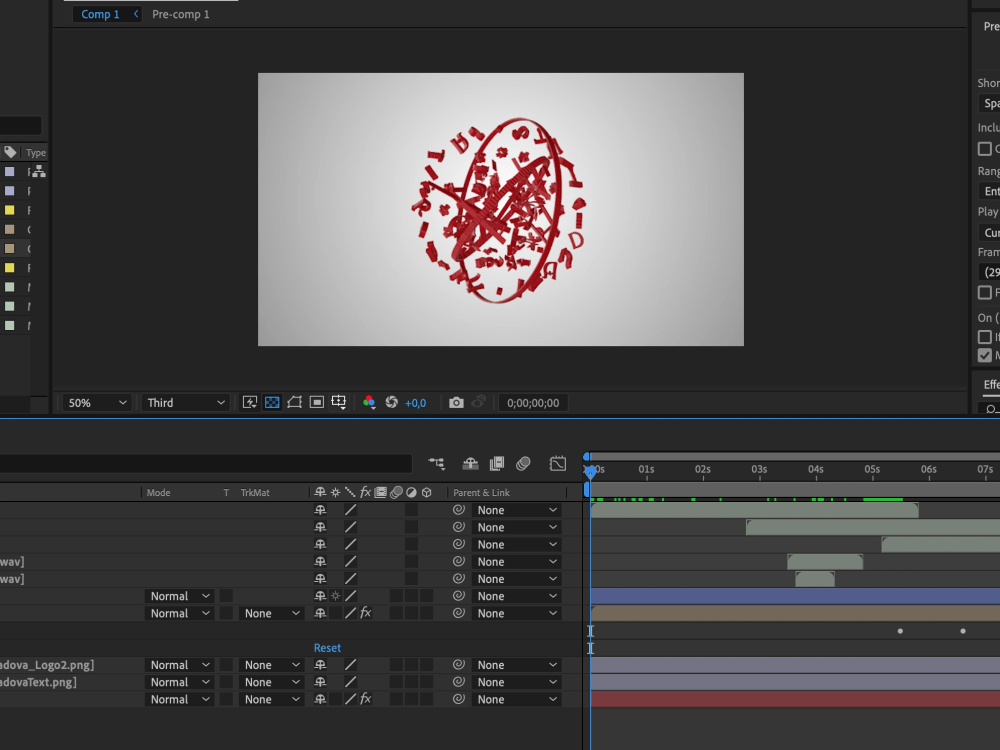Click the Quality column header icon

pos(350,492)
